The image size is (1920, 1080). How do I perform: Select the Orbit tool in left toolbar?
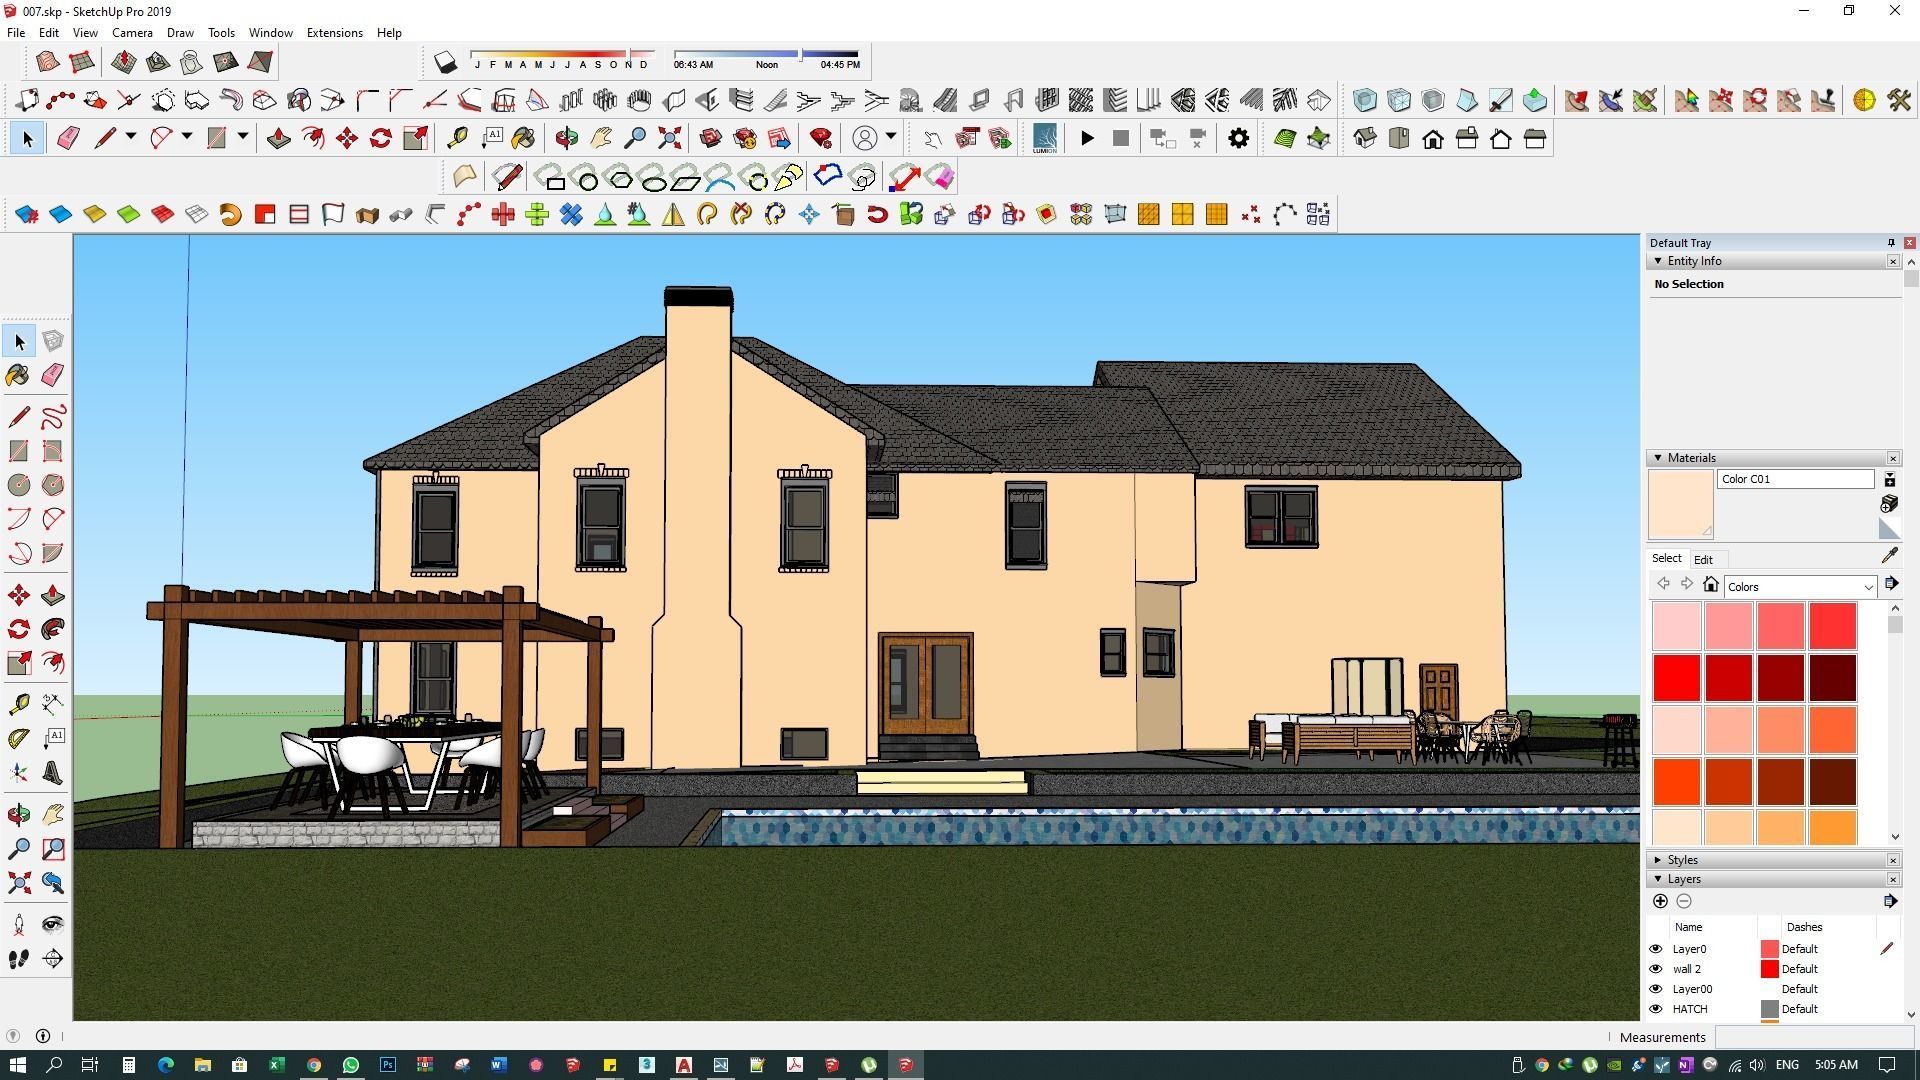pos(18,815)
